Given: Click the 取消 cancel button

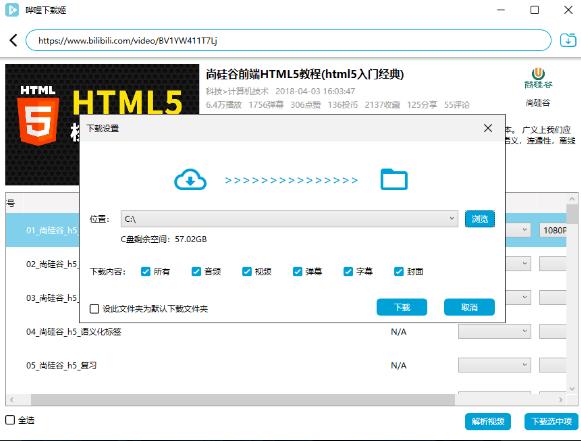Looking at the screenshot, I should [469, 307].
